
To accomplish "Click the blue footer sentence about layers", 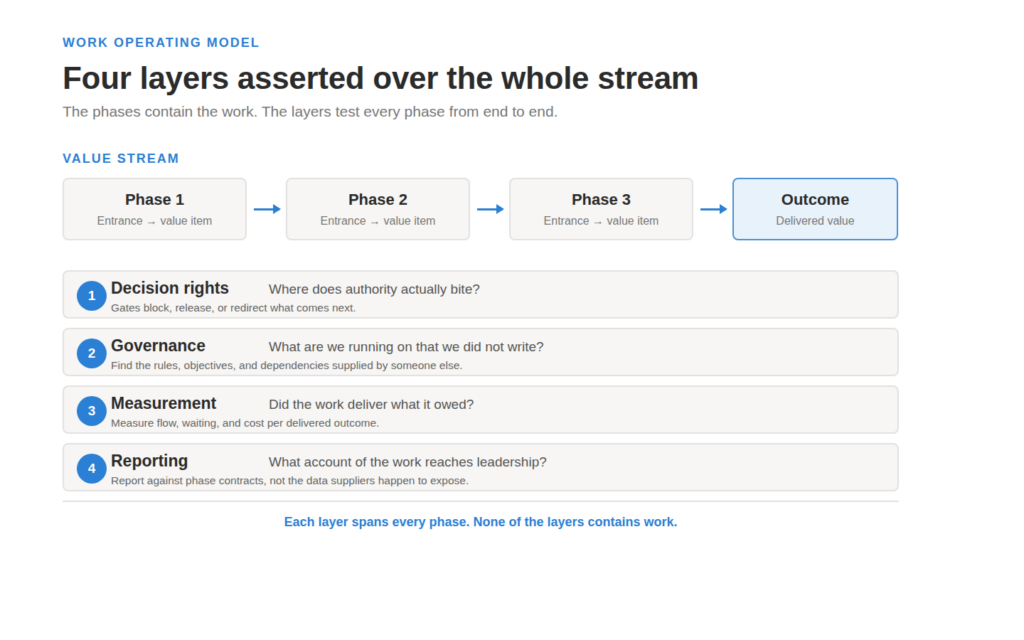I will click(481, 522).
